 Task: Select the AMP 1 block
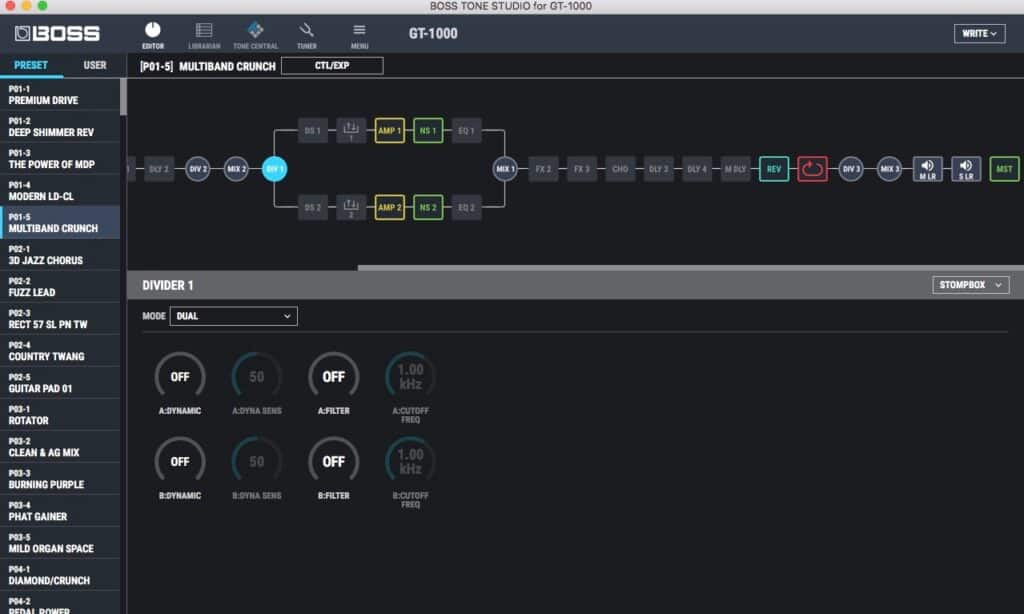click(390, 131)
